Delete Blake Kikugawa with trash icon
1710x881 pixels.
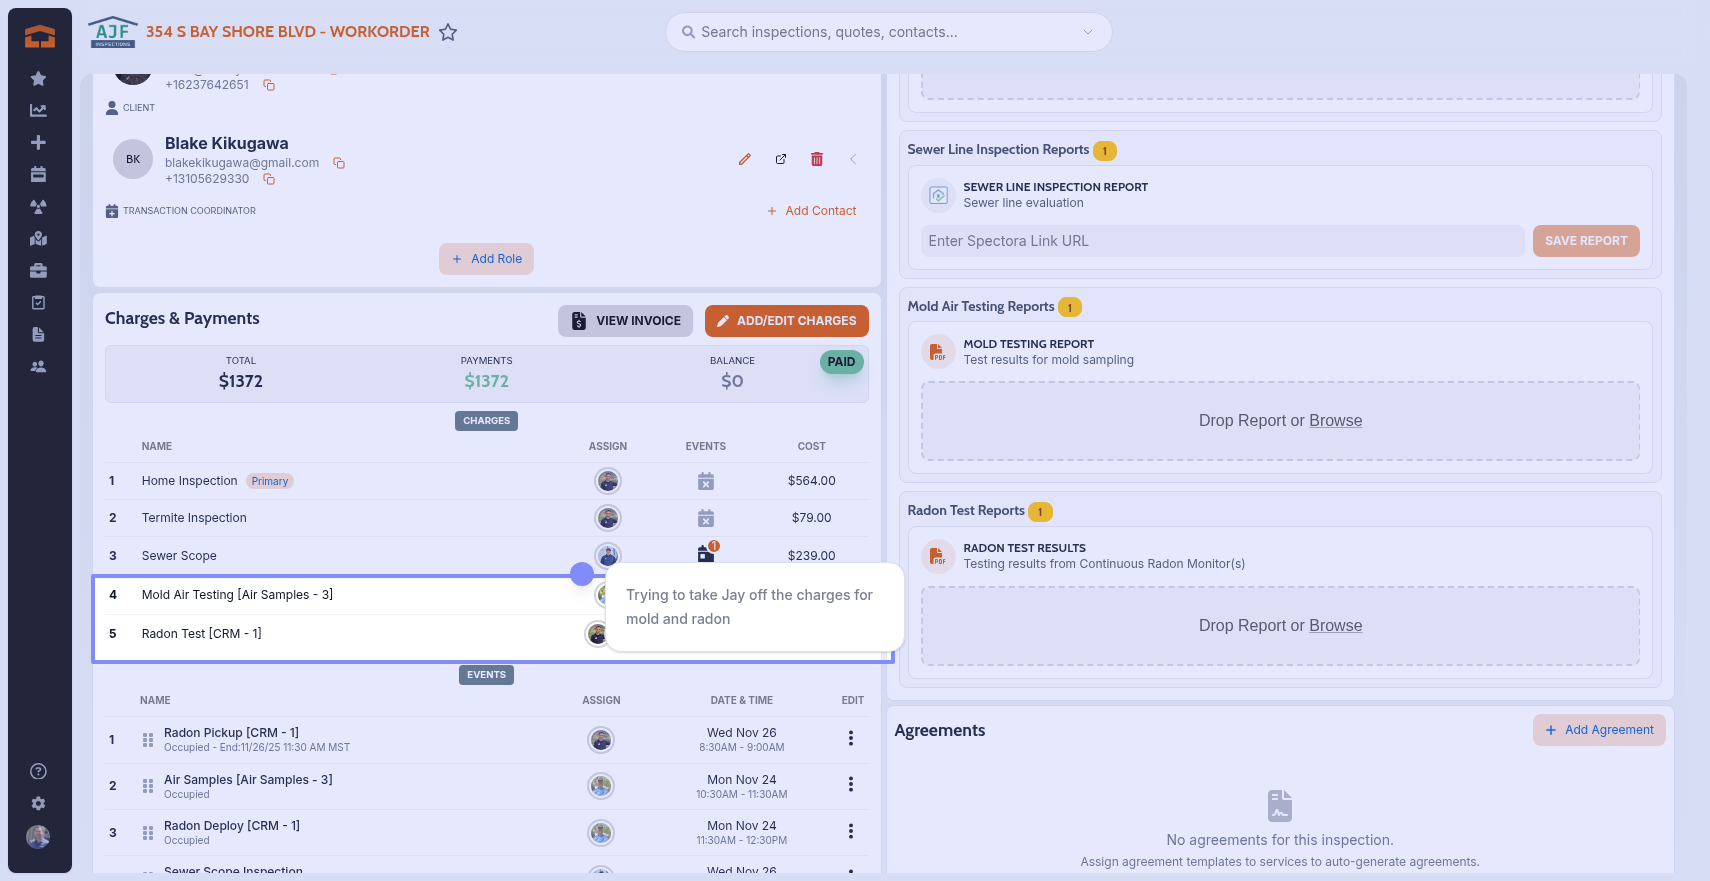coord(817,159)
